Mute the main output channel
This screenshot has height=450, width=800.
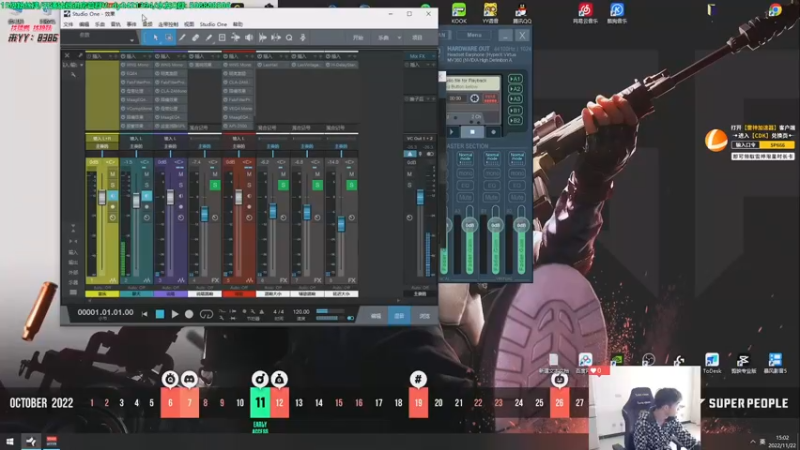coord(409,174)
